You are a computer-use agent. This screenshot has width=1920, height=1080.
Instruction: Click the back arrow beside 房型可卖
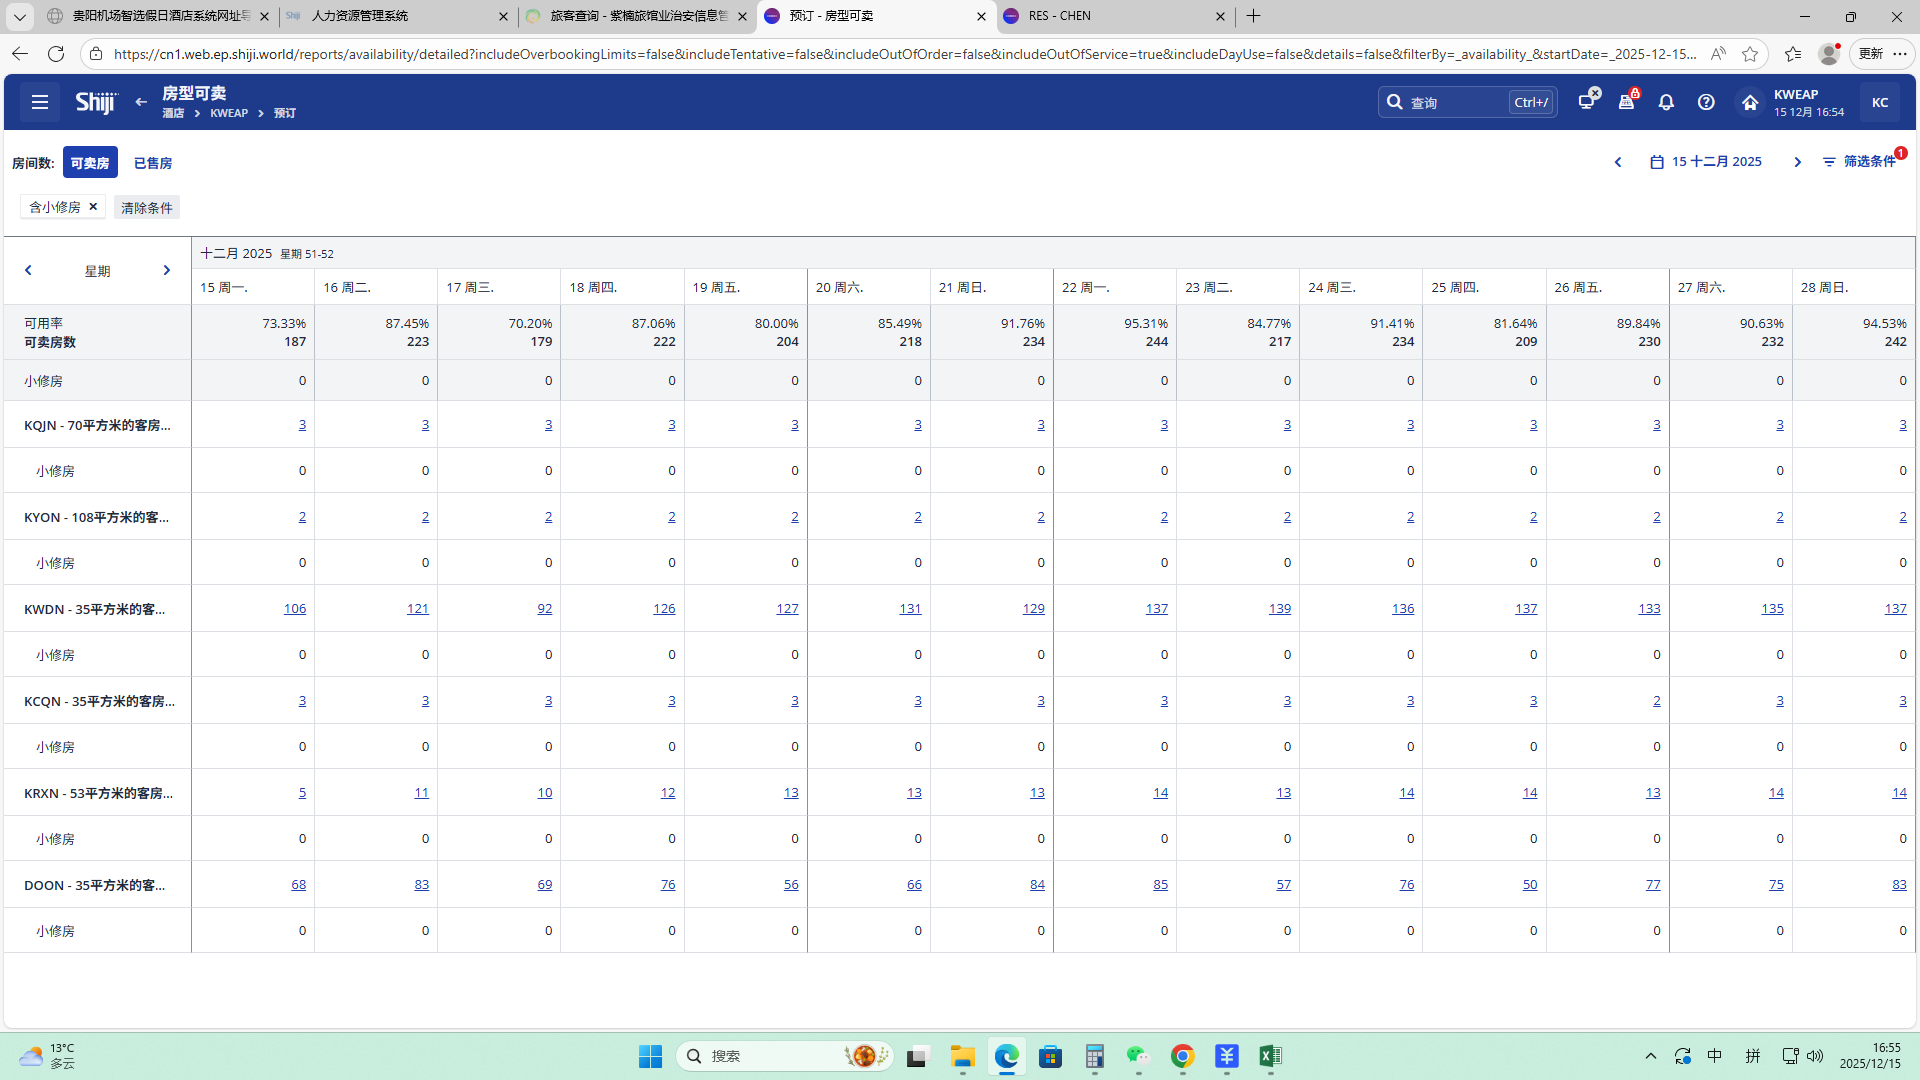[x=141, y=102]
